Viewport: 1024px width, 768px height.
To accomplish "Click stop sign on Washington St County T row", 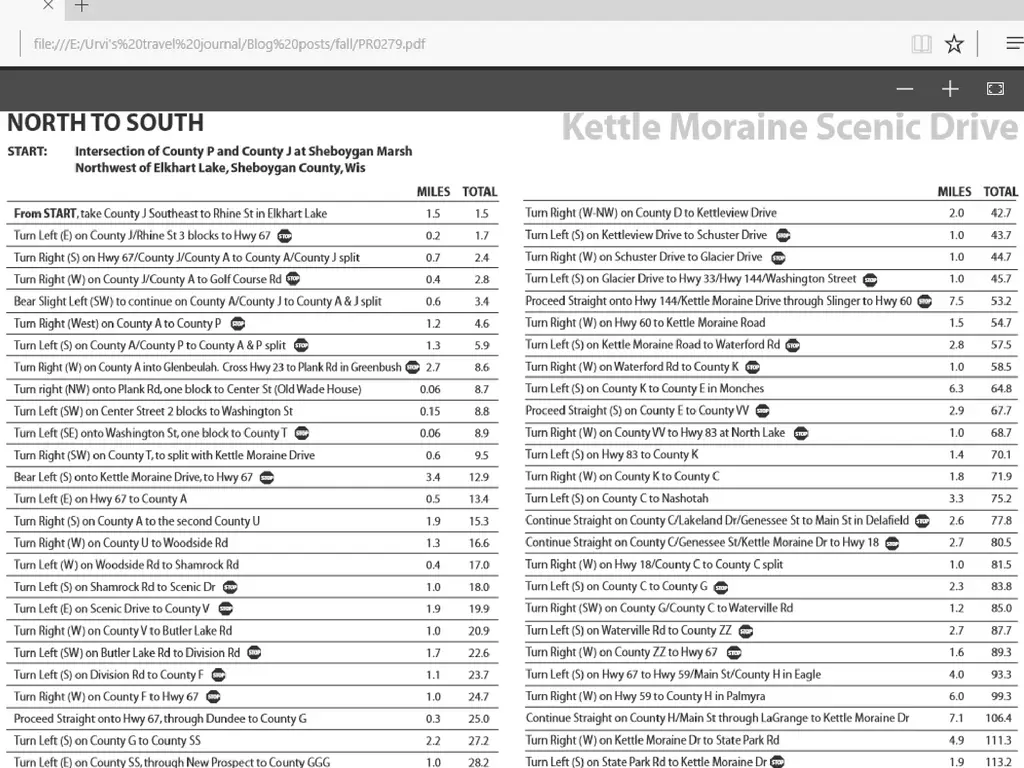I will tap(302, 433).
